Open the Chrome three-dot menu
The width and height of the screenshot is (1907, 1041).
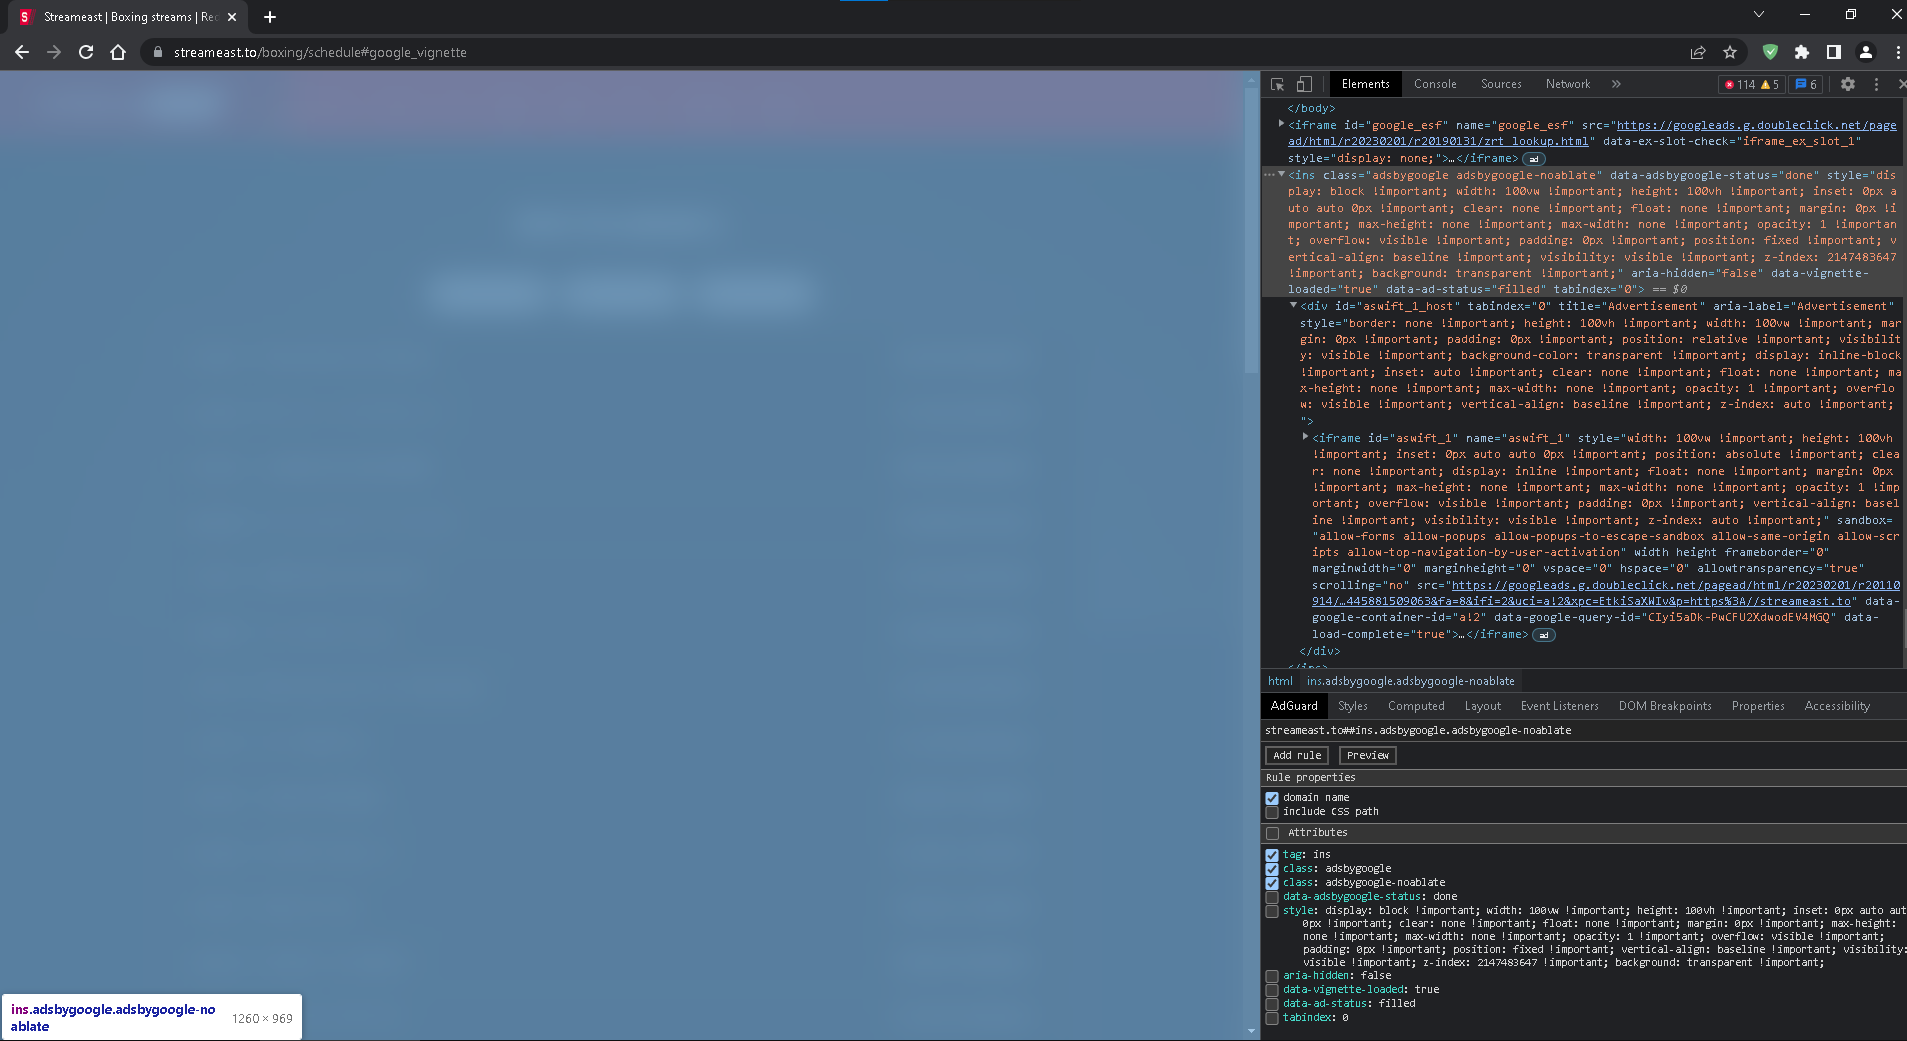[x=1897, y=52]
